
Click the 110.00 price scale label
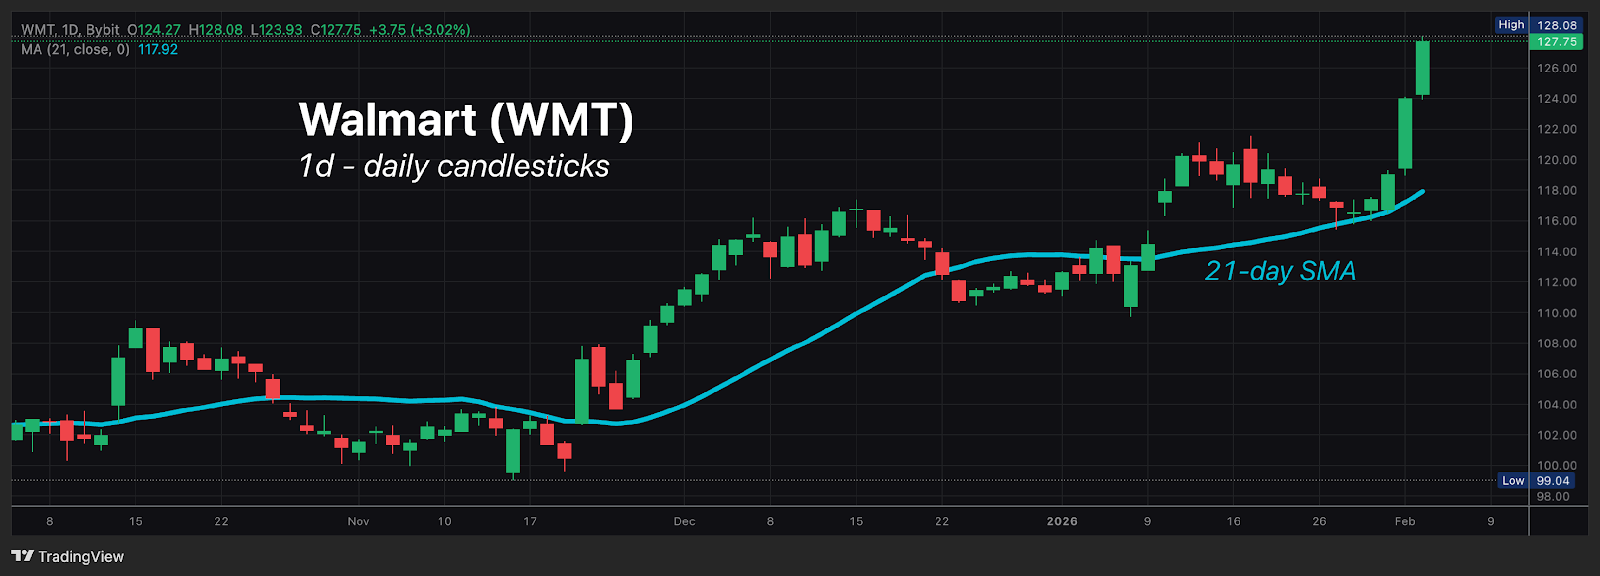[1557, 313]
